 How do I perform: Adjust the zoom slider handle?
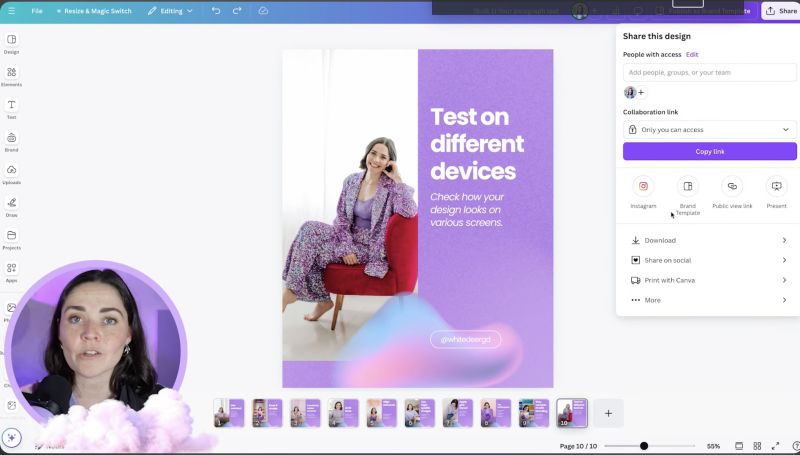[x=644, y=446]
